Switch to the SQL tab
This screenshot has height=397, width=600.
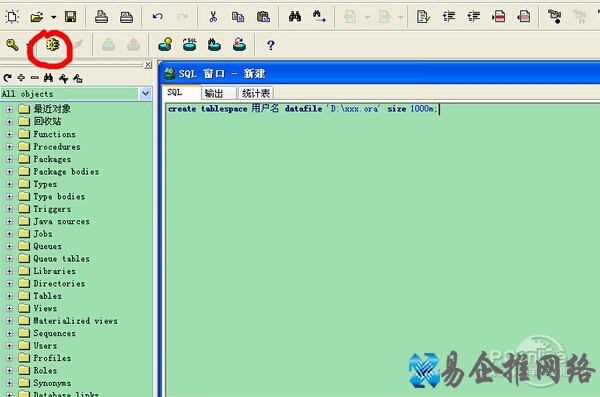pos(181,93)
